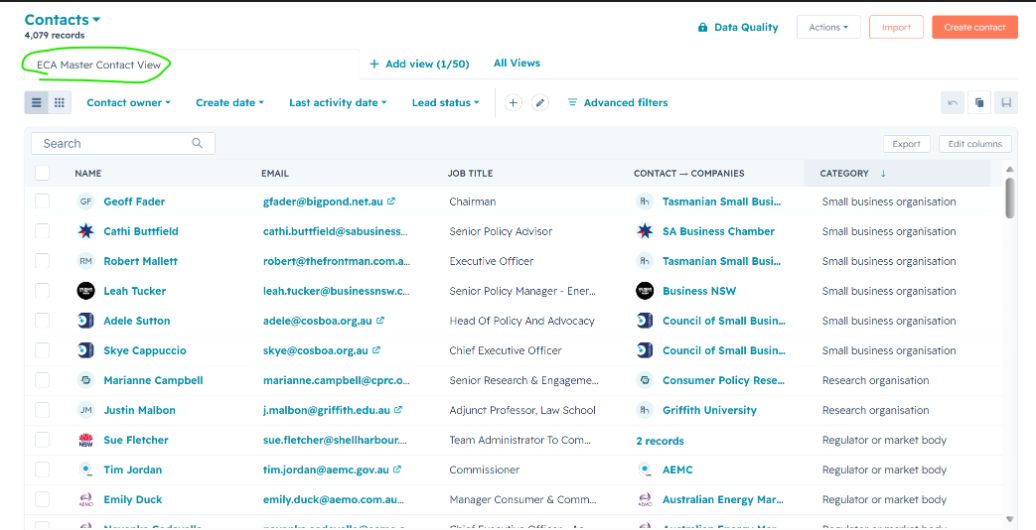Click the AEMC company logo icon
This screenshot has width=1036, height=530.
pyautogui.click(x=645, y=470)
